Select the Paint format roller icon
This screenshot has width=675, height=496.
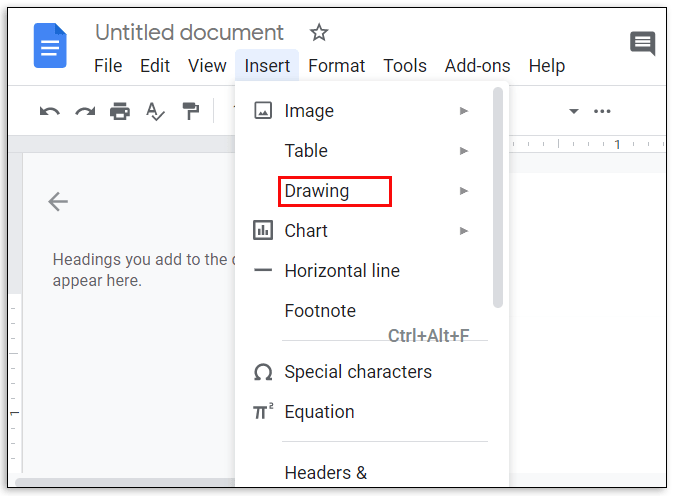[x=190, y=111]
